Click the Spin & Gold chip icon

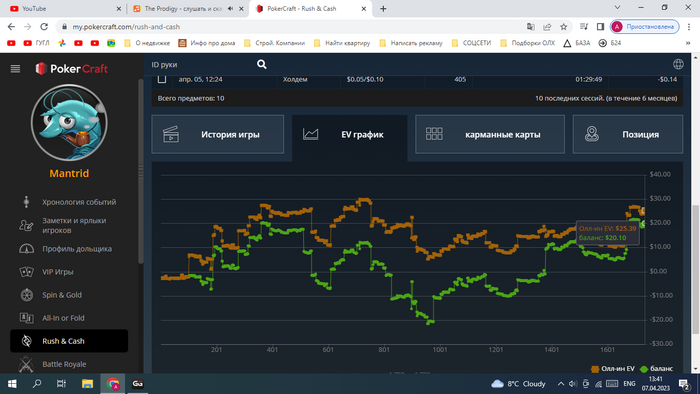(27, 294)
